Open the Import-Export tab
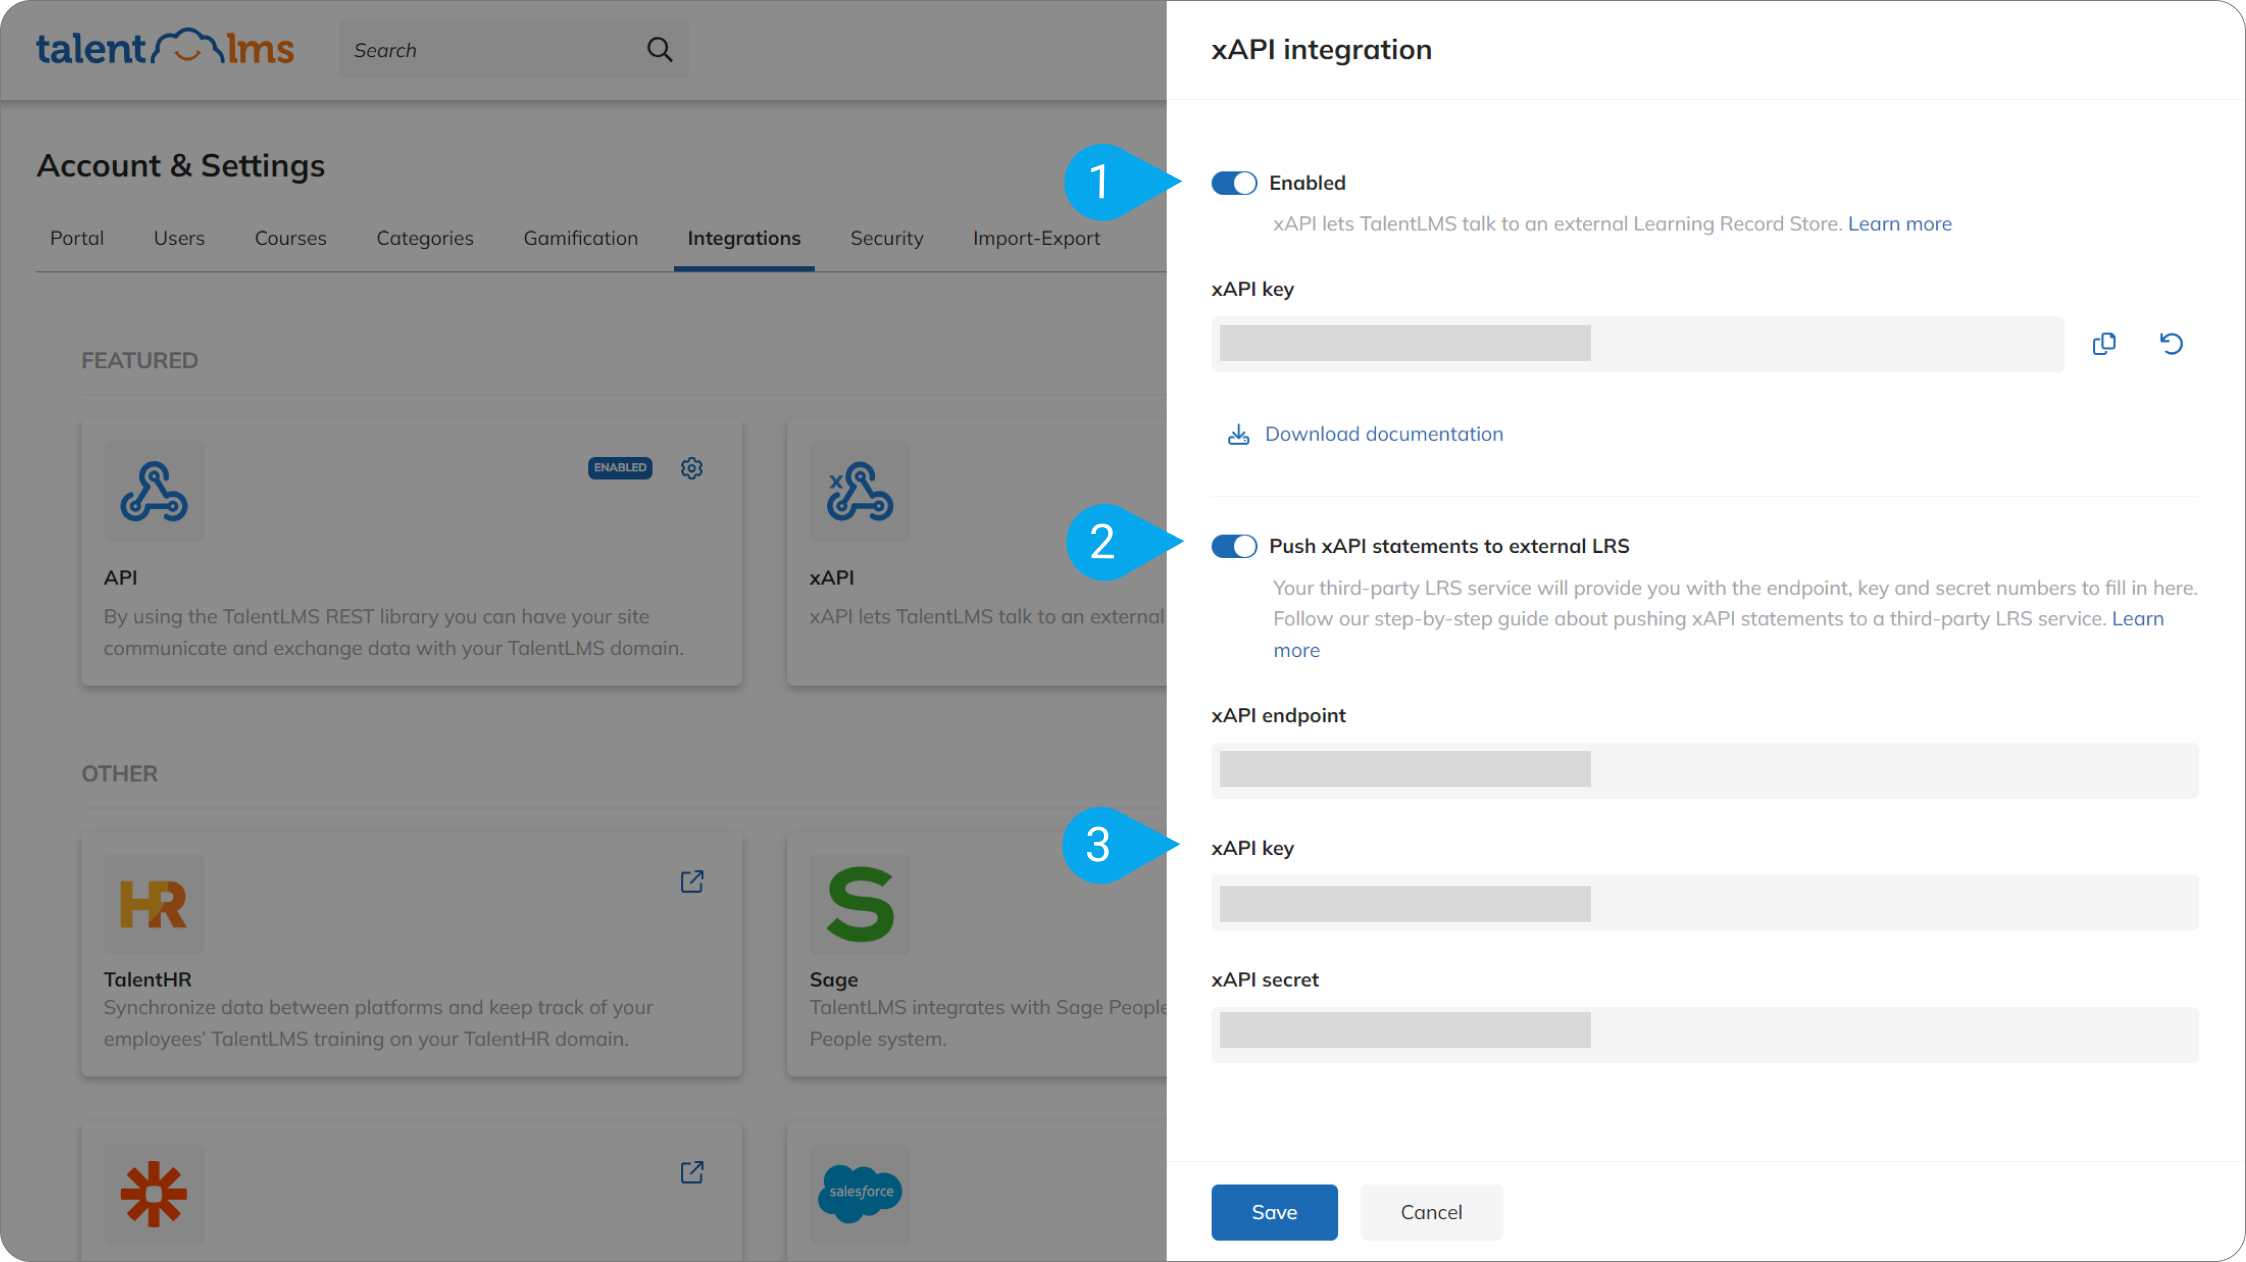Viewport: 2246px width, 1262px height. point(1036,238)
